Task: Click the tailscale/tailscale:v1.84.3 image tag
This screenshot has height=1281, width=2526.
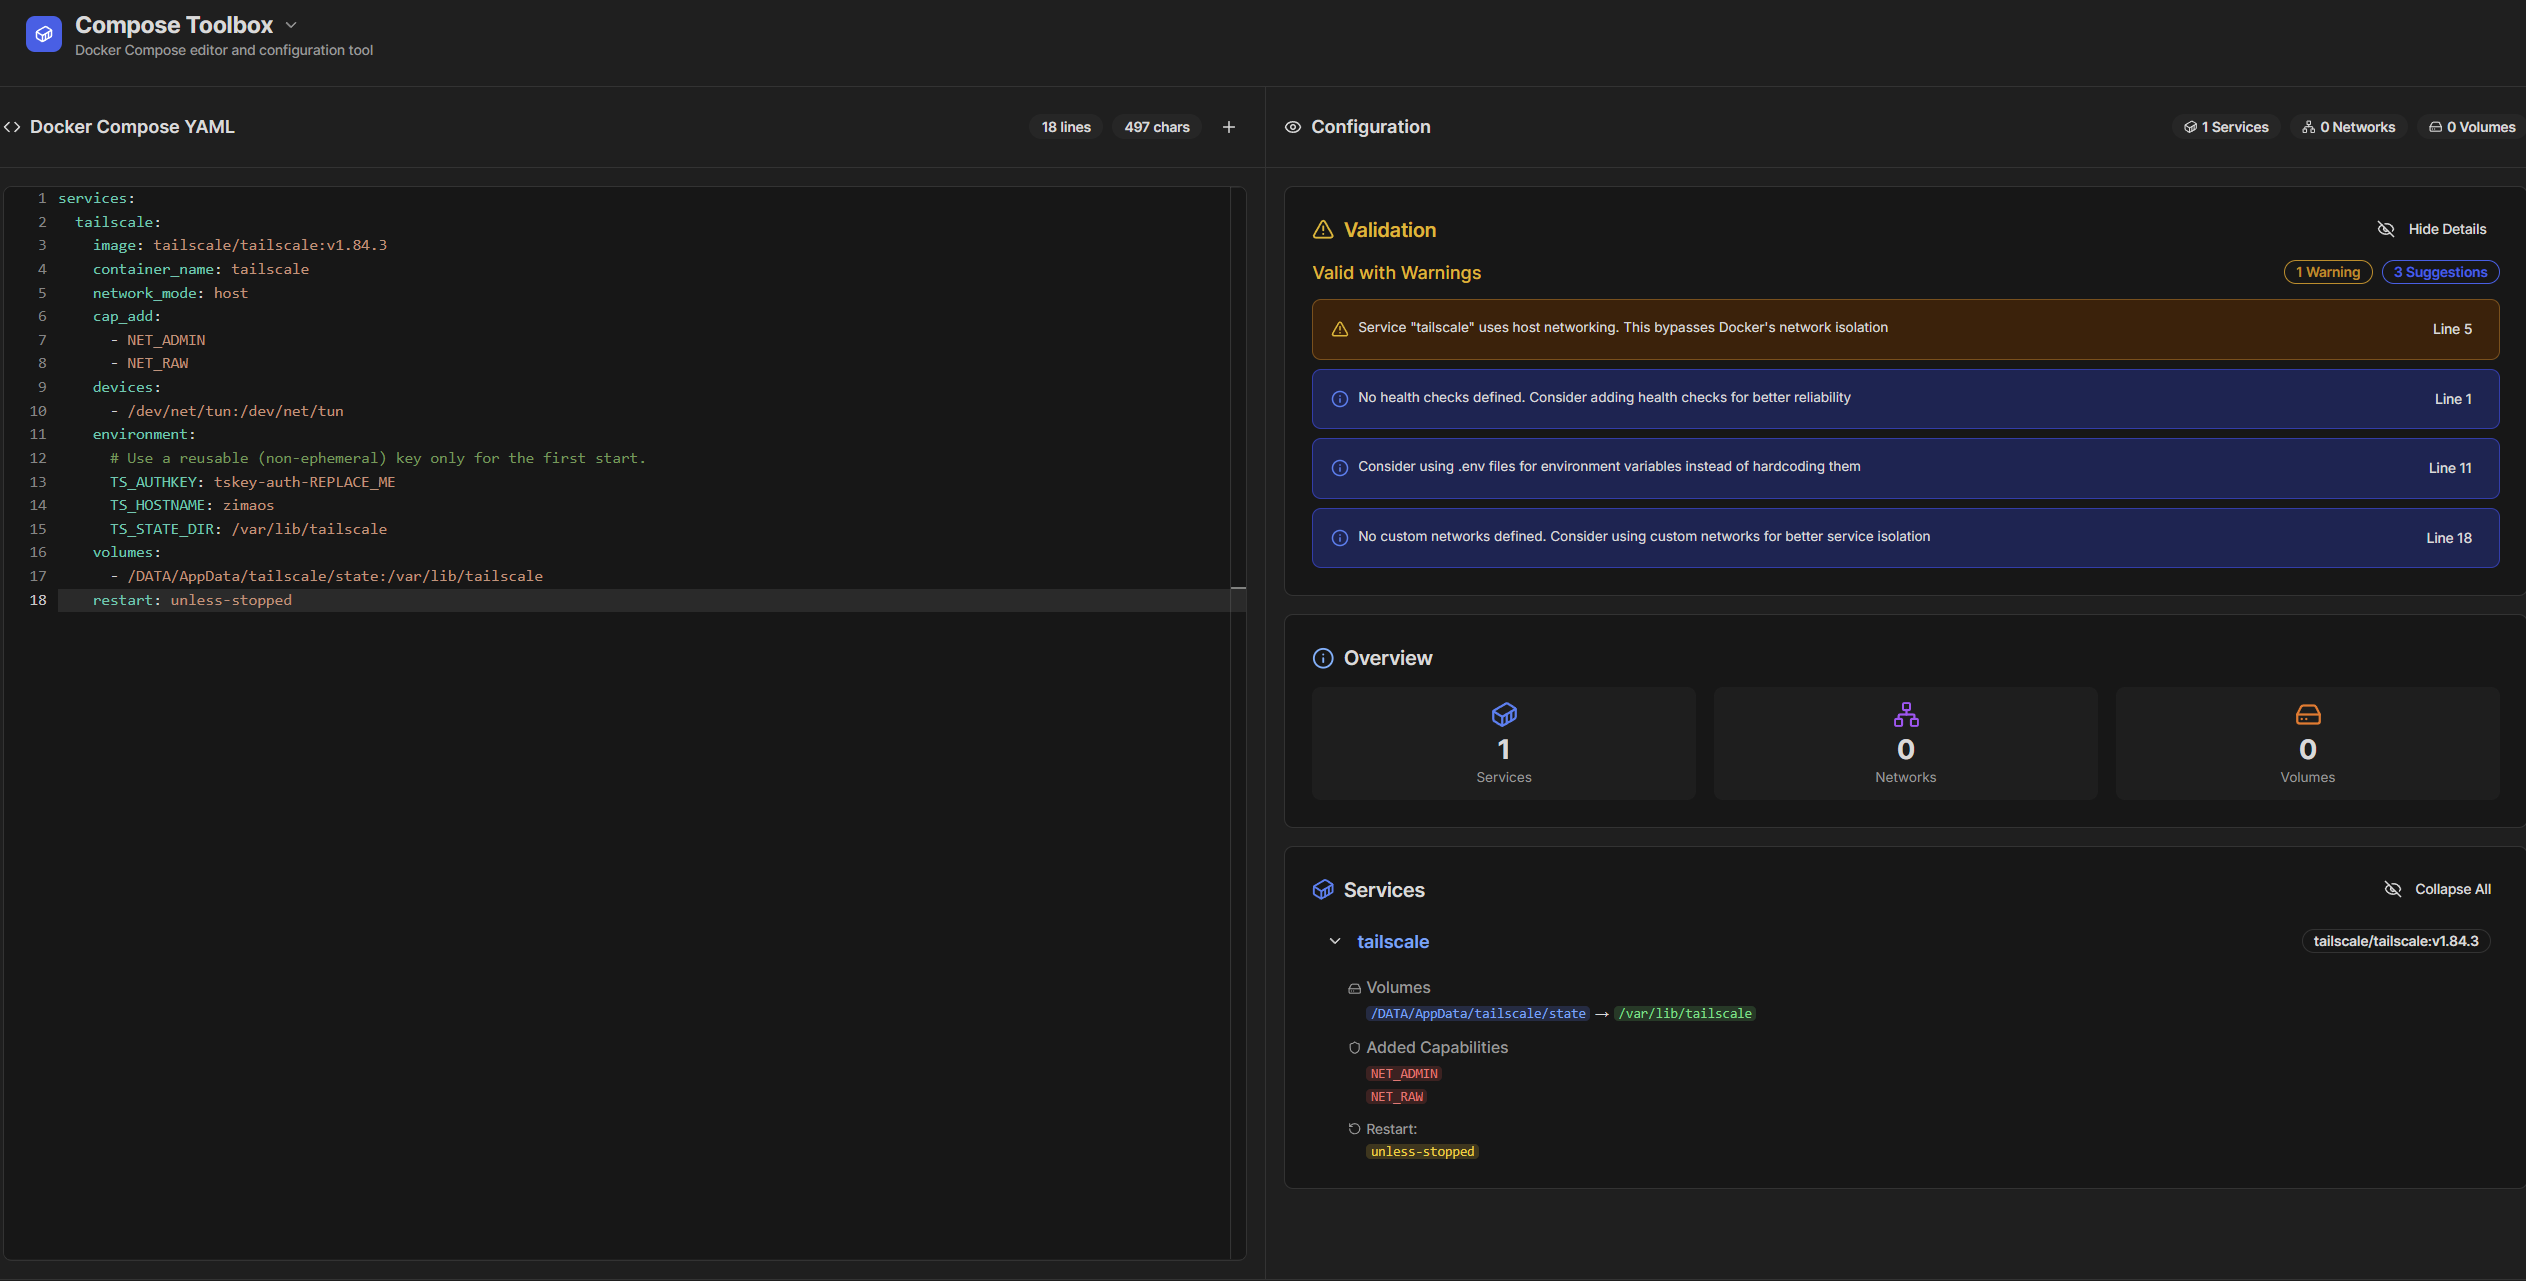Action: coord(2395,941)
